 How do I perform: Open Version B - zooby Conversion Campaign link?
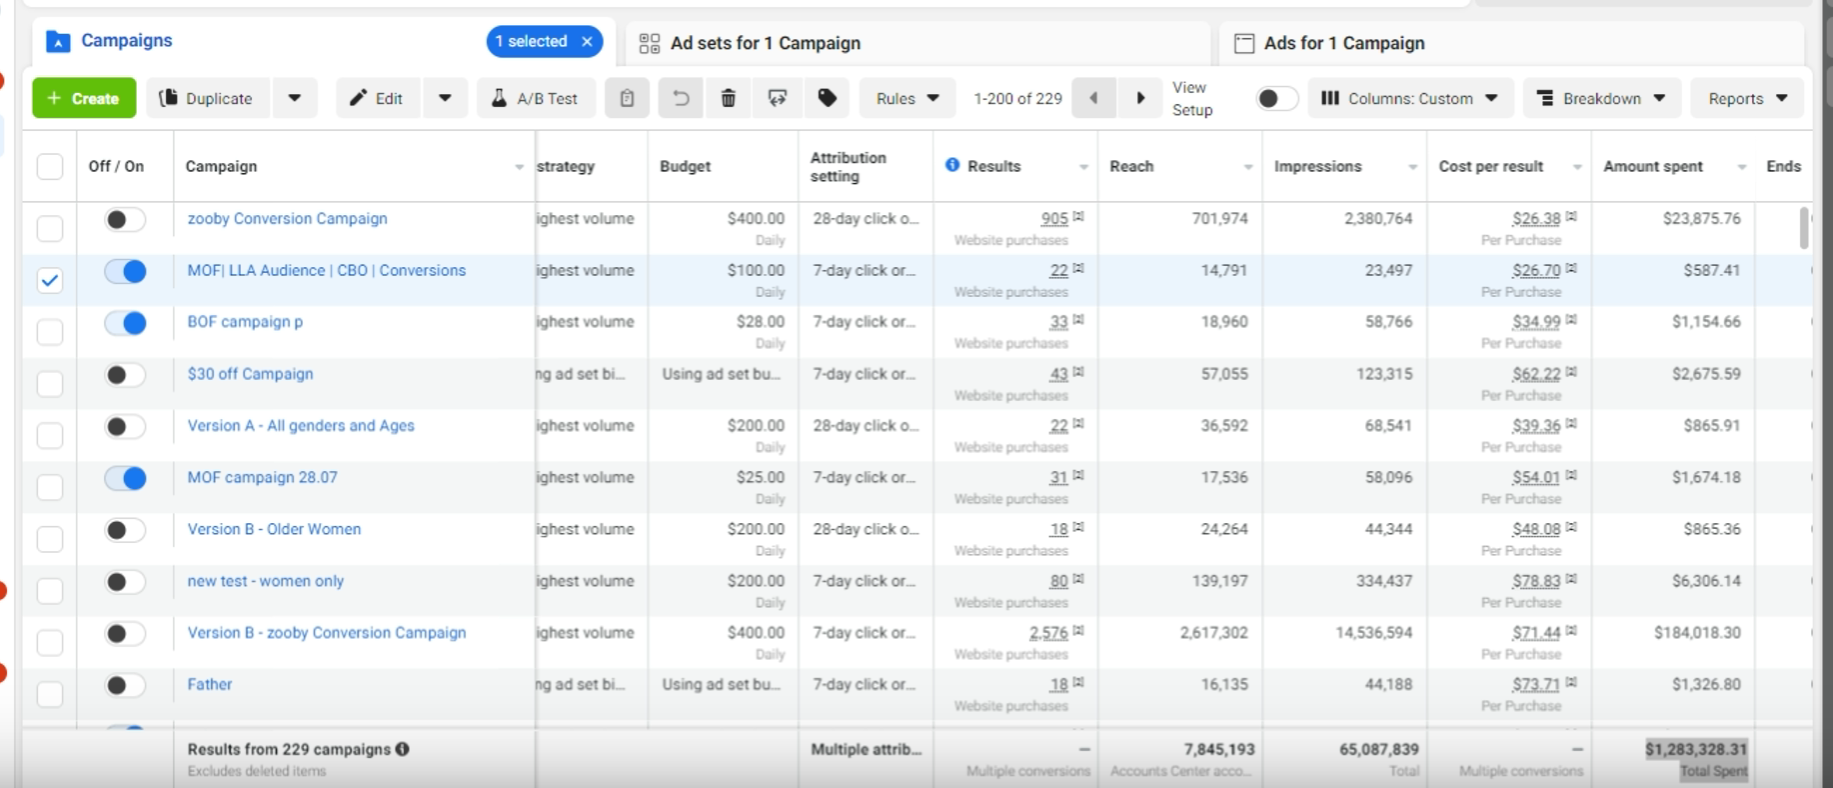(327, 632)
